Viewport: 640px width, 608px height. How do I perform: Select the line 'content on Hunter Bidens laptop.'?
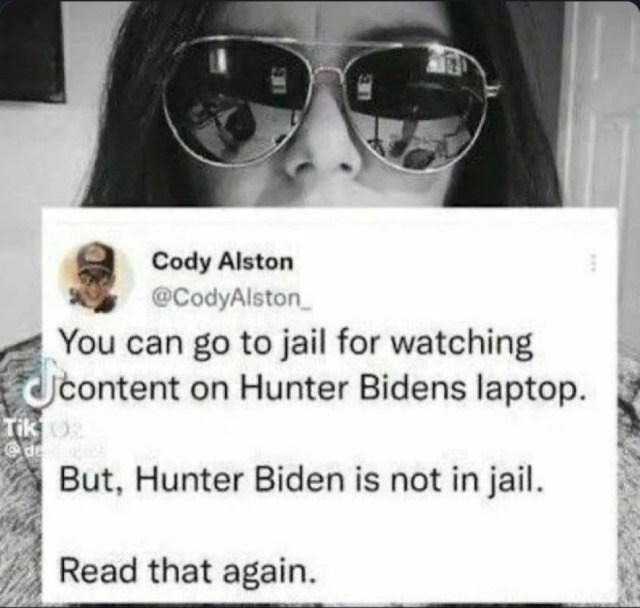[x=322, y=388]
